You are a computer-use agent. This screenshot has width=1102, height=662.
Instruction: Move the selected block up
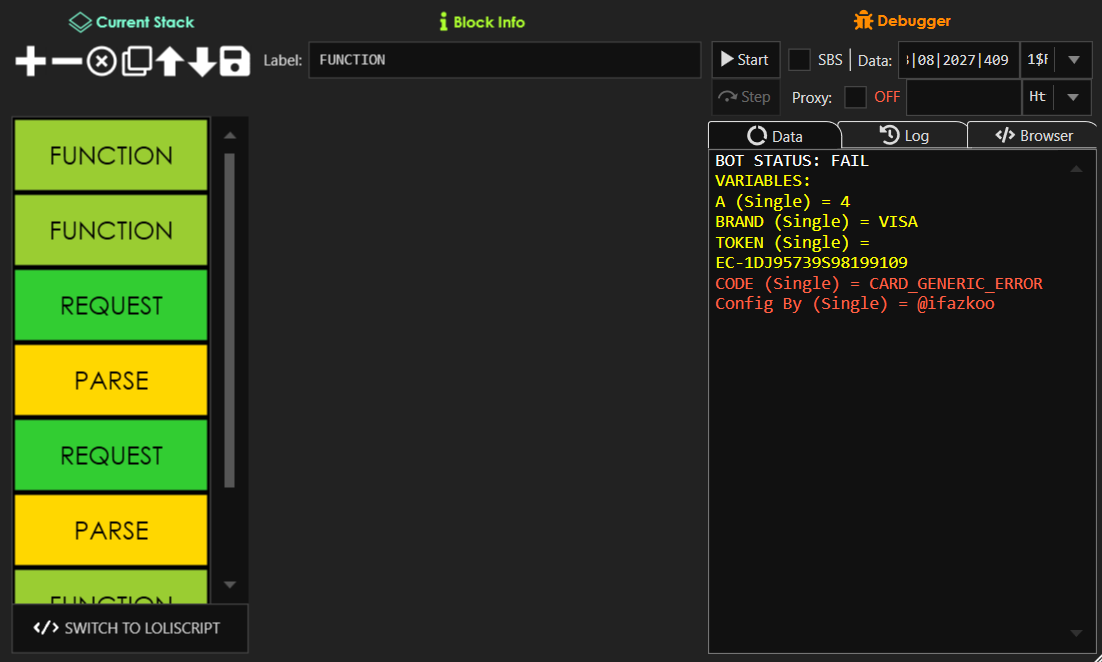(169, 61)
